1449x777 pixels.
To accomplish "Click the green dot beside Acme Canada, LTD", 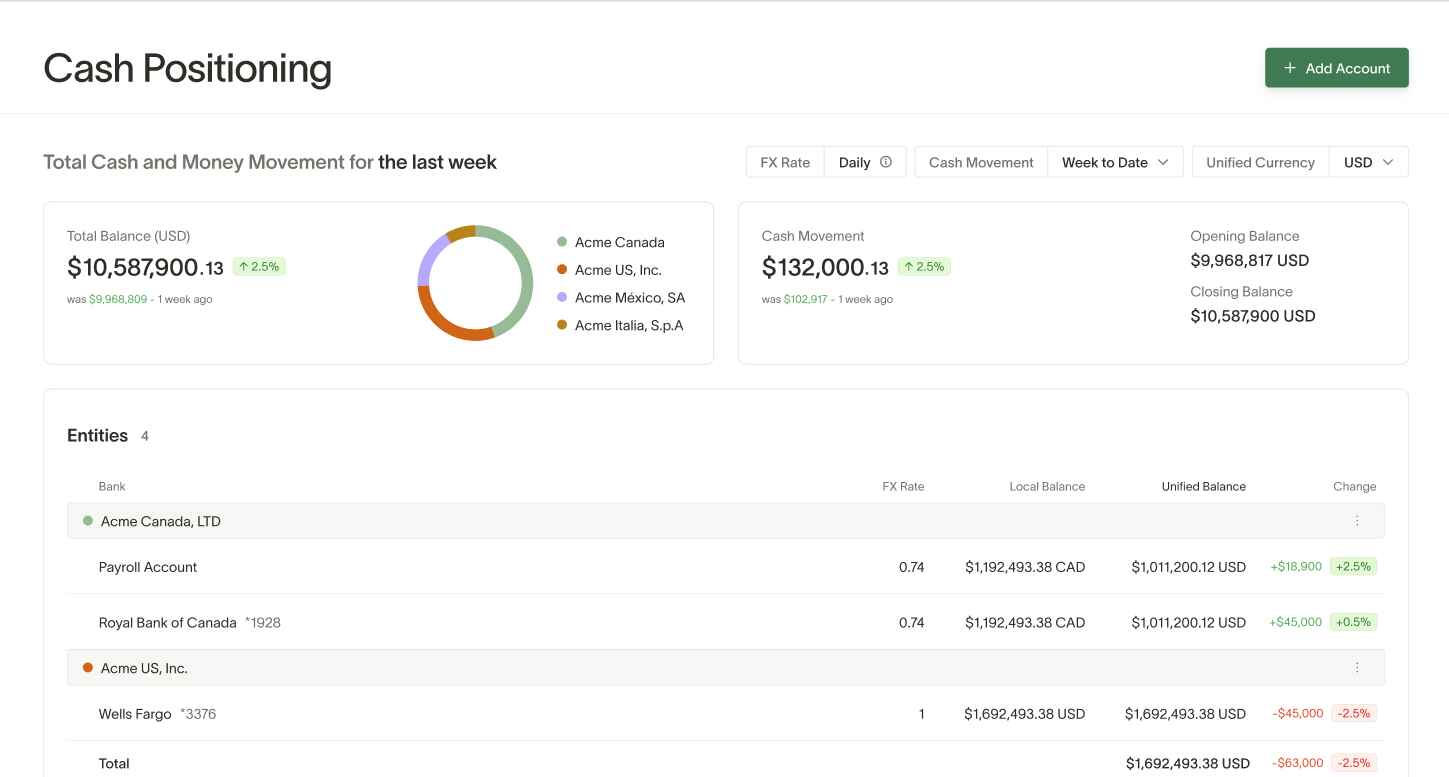I will tap(88, 521).
